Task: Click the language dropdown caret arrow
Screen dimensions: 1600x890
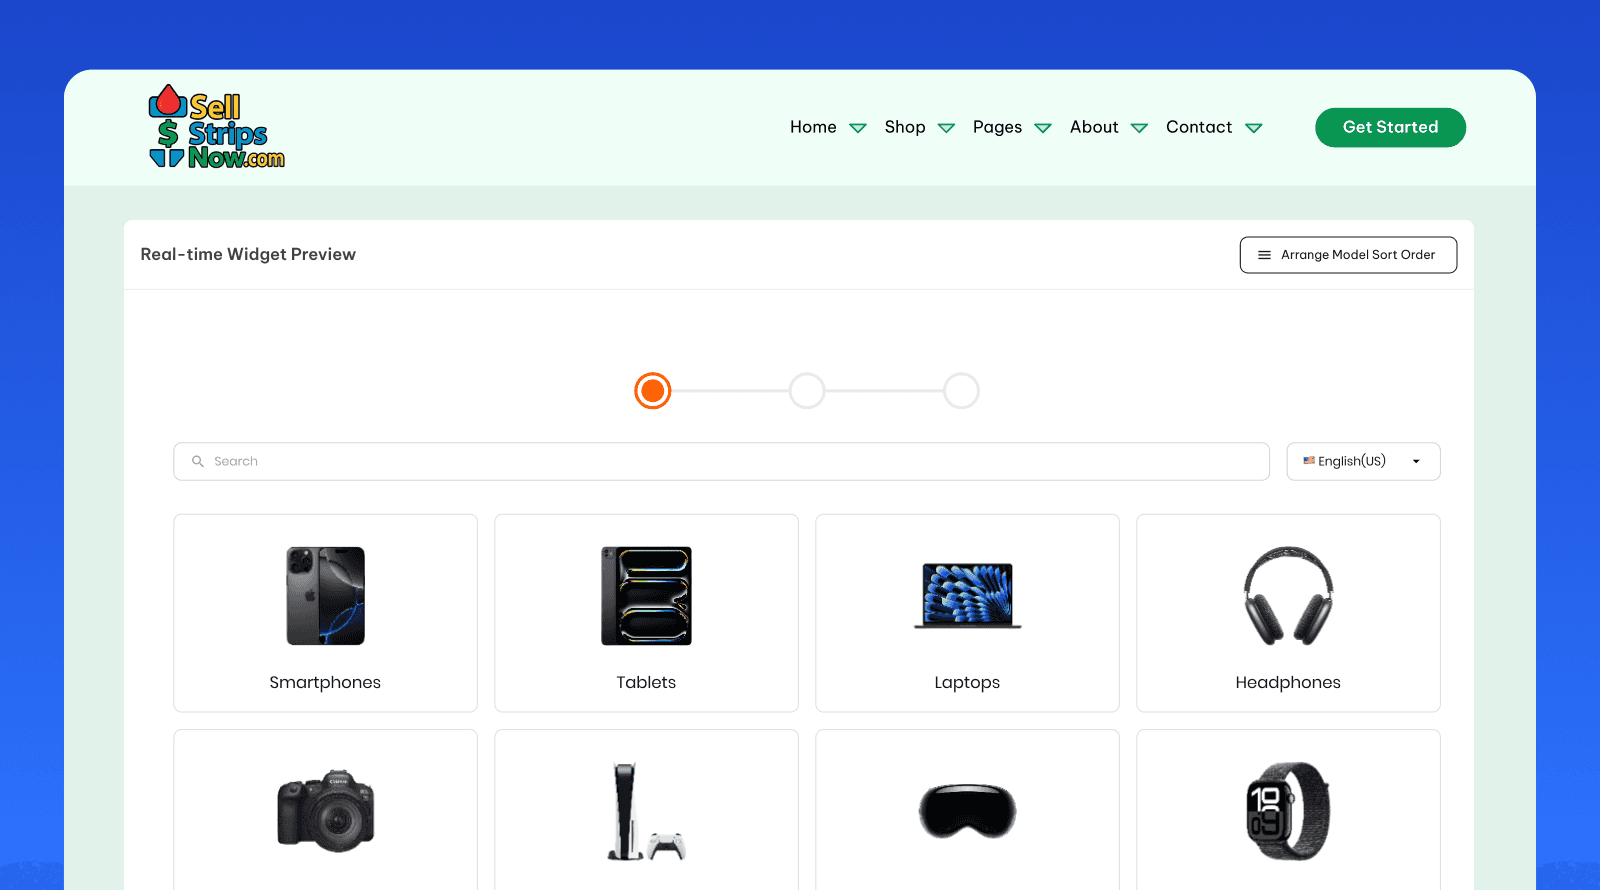Action: (1416, 462)
